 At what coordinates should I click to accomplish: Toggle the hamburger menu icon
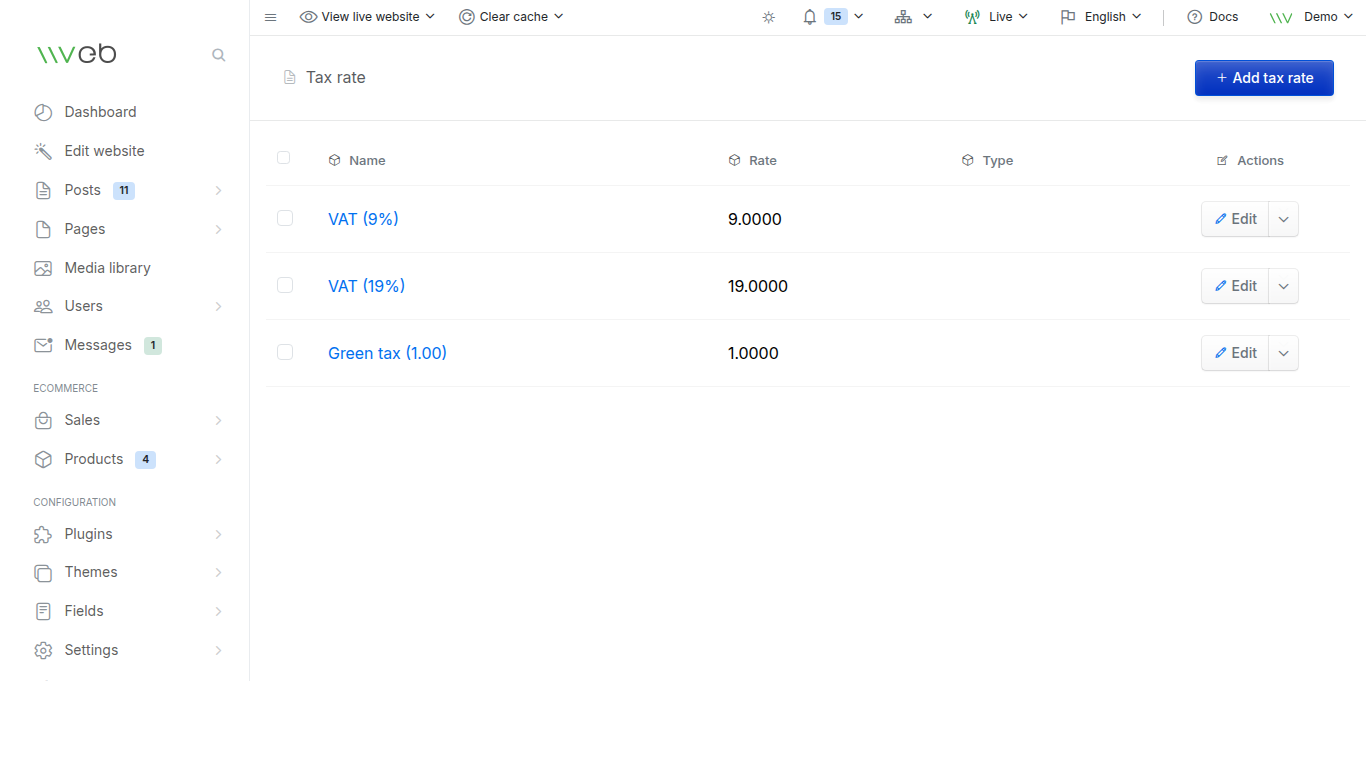pos(270,17)
